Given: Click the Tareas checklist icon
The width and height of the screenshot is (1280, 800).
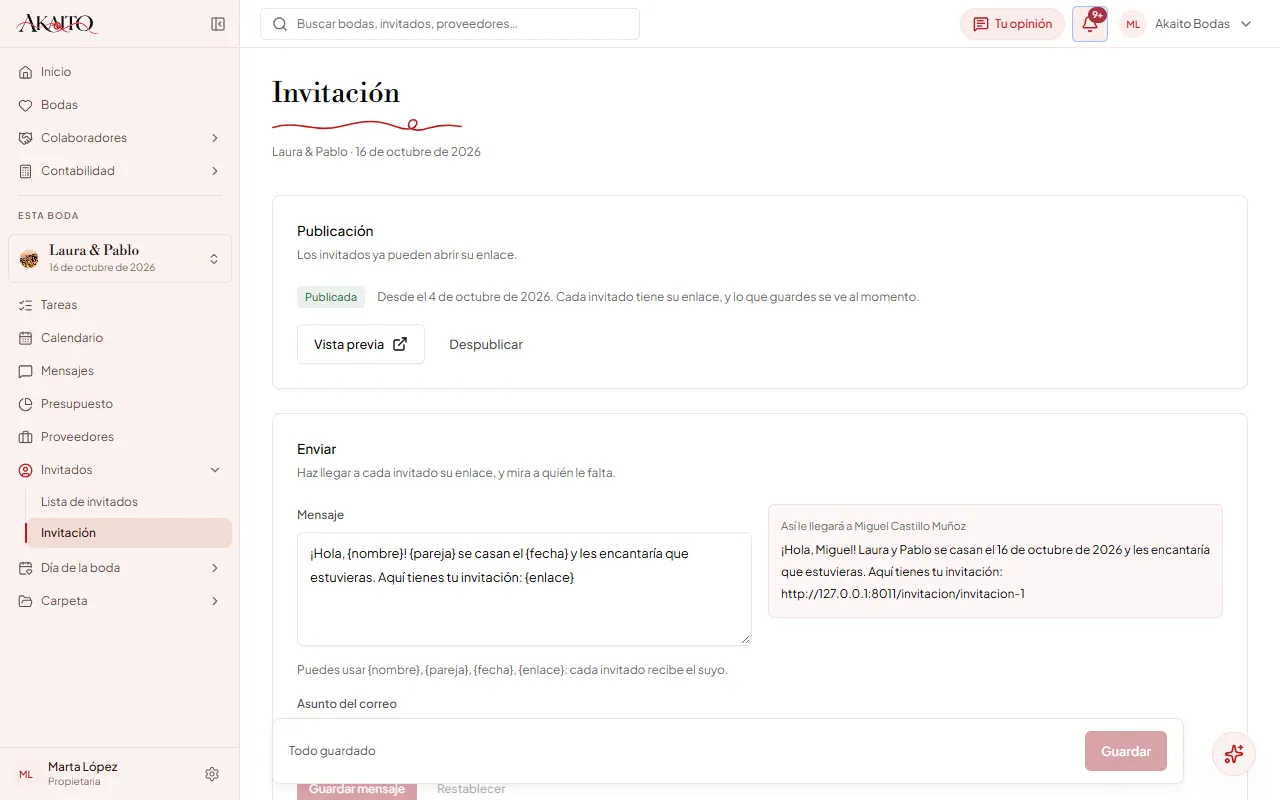Looking at the screenshot, I should tap(26, 305).
